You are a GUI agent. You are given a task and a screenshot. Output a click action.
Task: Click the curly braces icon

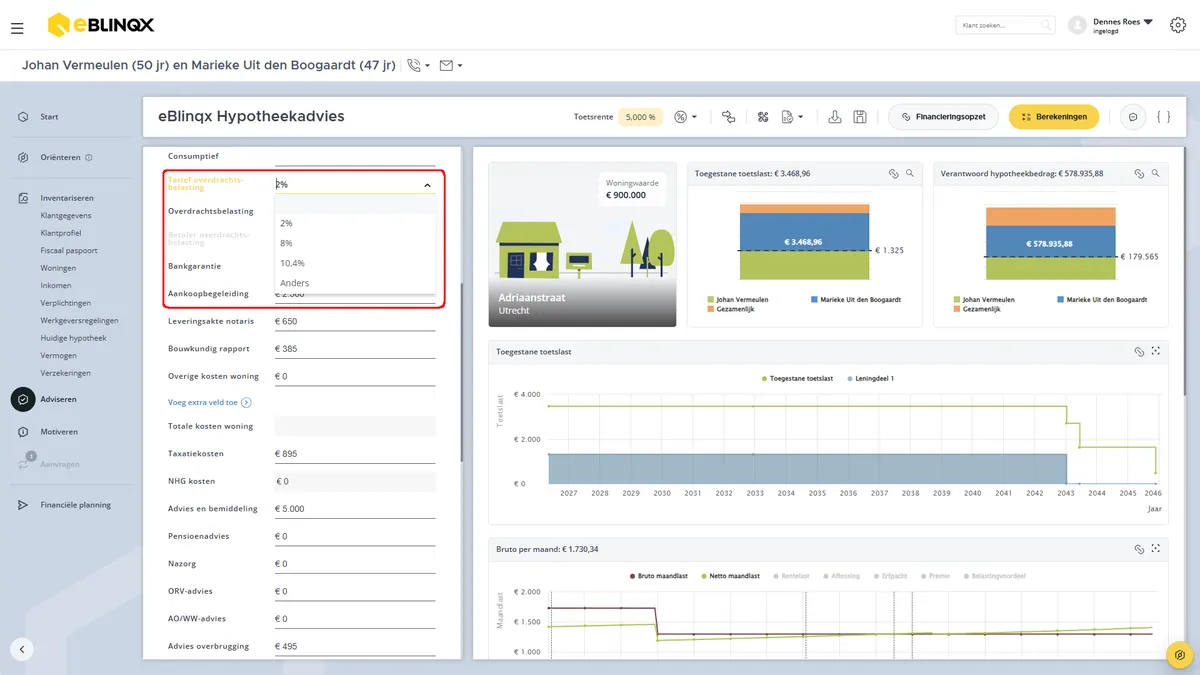[x=1163, y=117]
